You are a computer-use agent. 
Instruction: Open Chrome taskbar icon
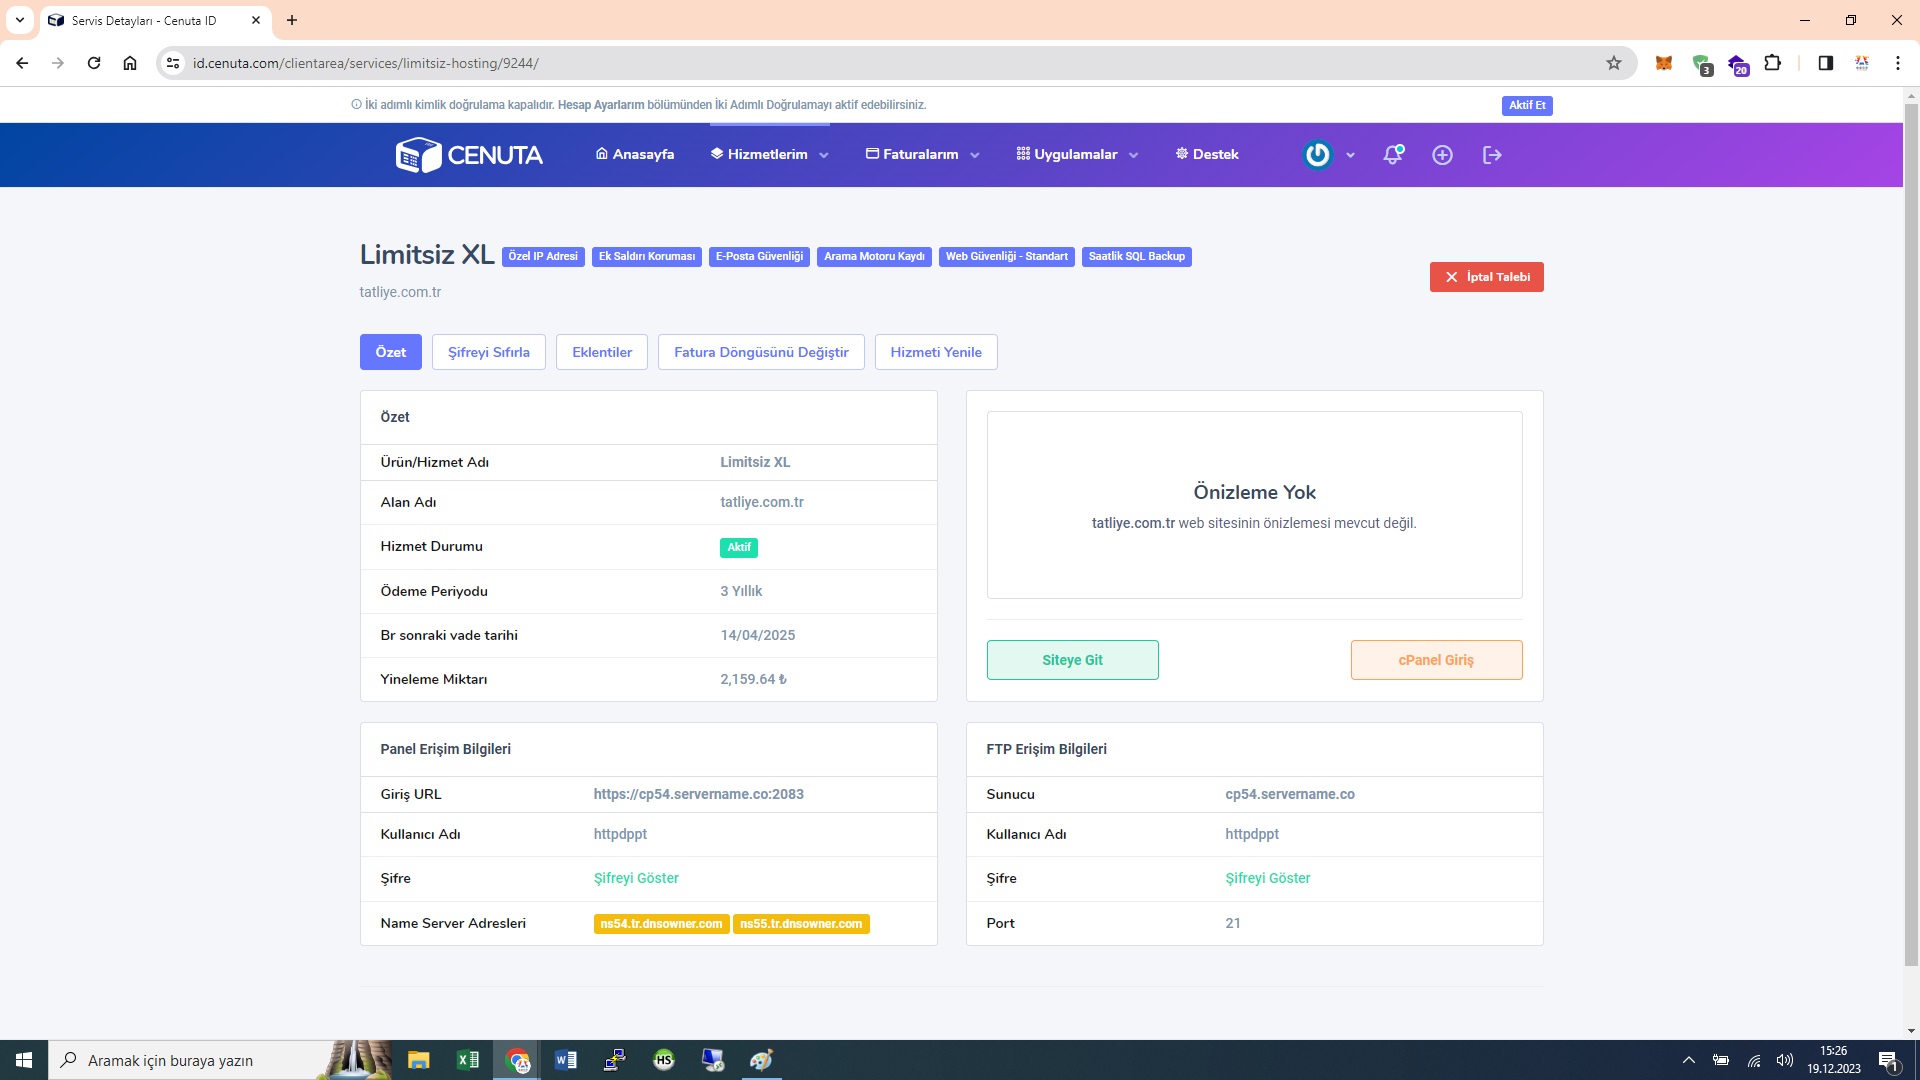point(517,1060)
